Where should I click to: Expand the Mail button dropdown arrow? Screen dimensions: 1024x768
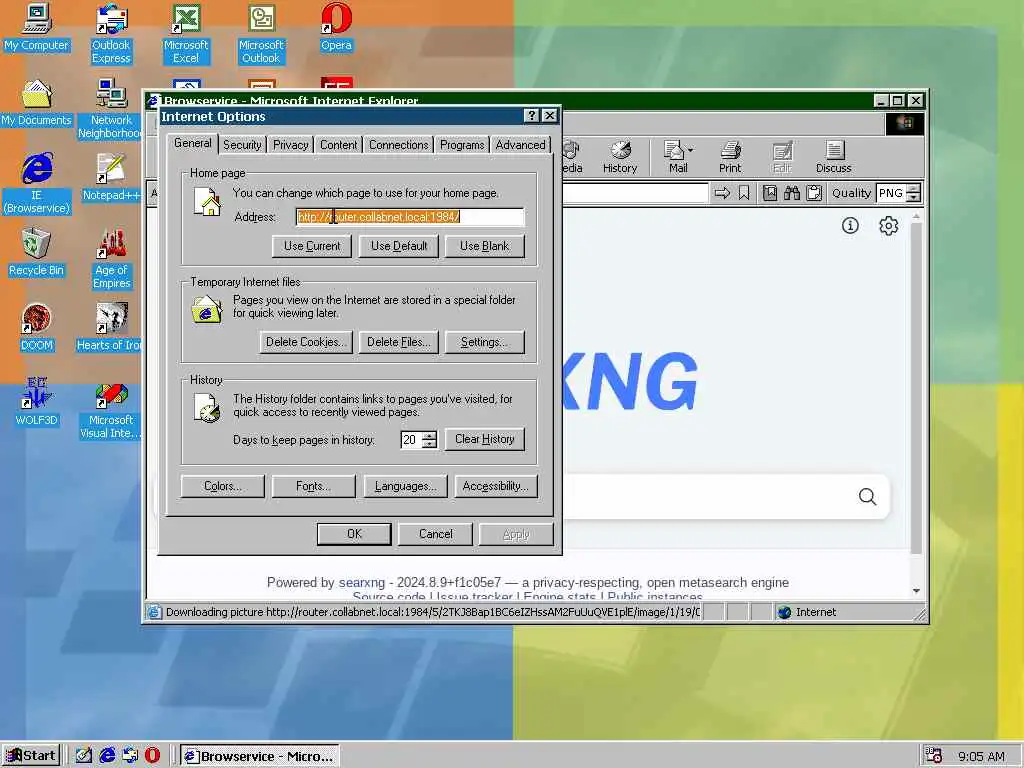point(691,150)
